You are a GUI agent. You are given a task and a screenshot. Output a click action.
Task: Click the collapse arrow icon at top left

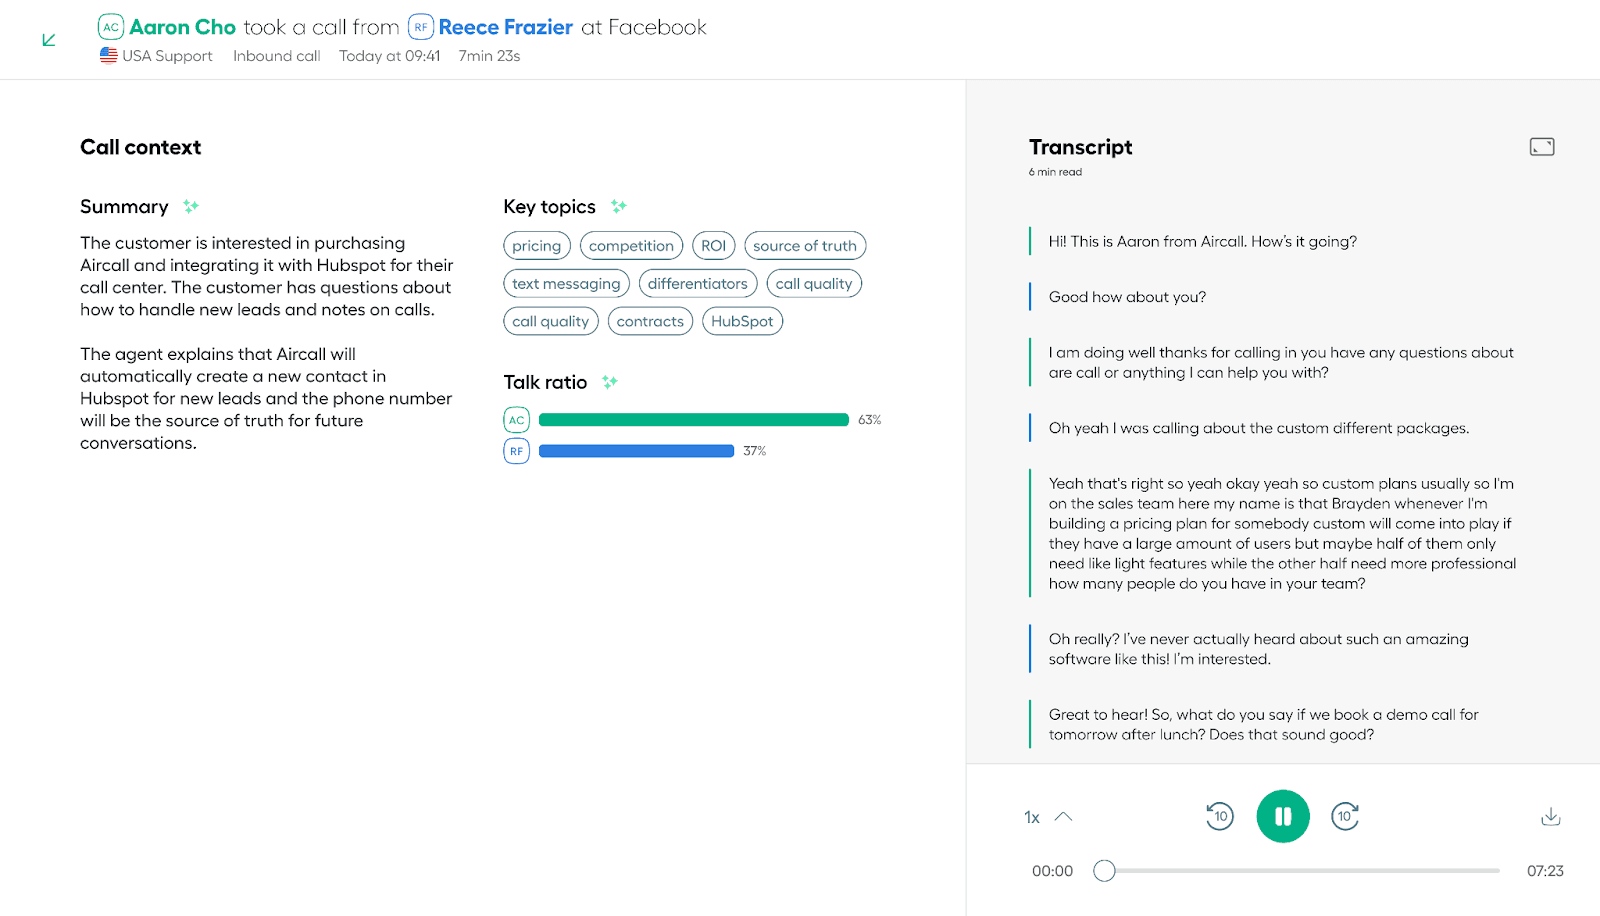[x=49, y=40]
